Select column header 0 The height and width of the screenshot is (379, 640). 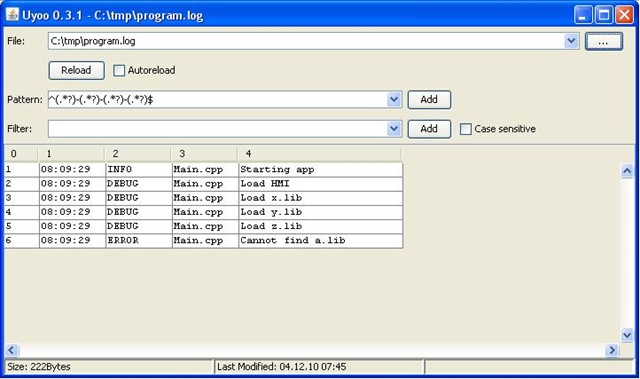[x=21, y=154]
